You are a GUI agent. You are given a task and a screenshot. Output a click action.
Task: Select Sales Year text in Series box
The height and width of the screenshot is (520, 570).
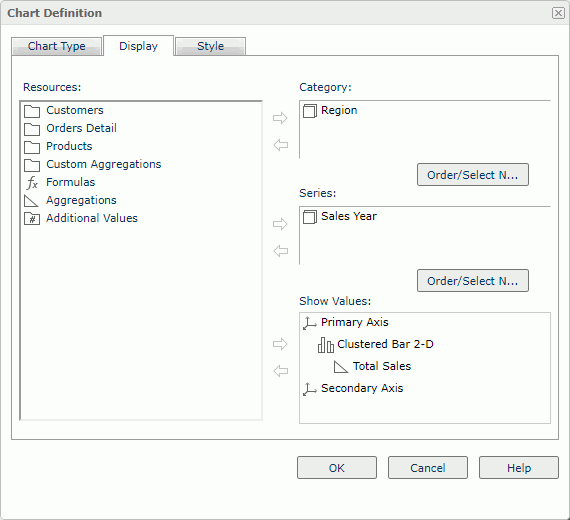pyautogui.click(x=349, y=216)
